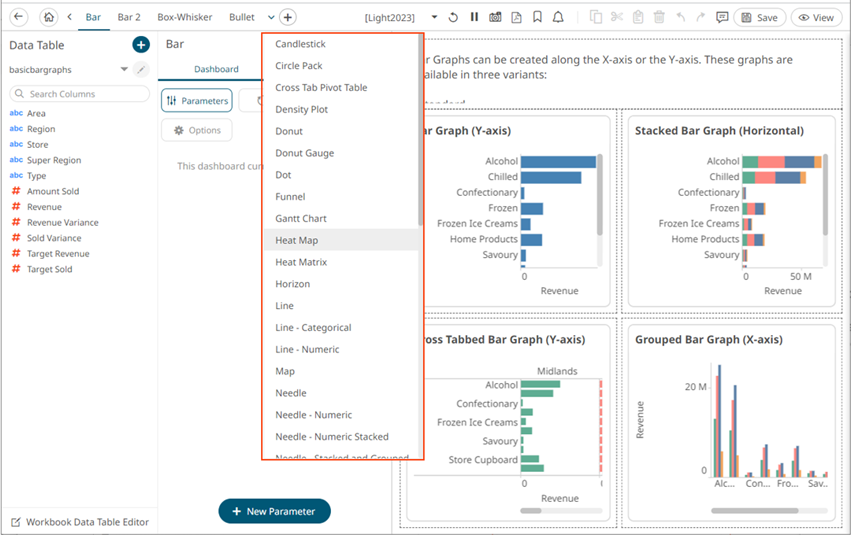Open the comments speech bubble icon
The height and width of the screenshot is (537, 853).
(x=722, y=18)
